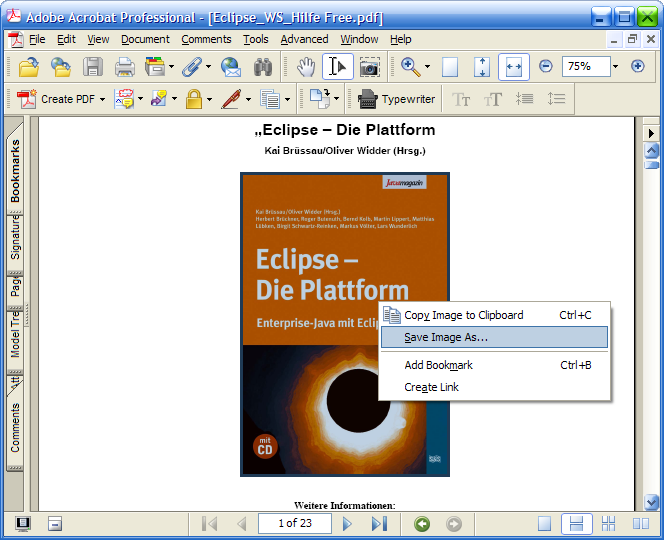Switch to Facing pages layout
This screenshot has height=540, width=664.
coord(641,524)
